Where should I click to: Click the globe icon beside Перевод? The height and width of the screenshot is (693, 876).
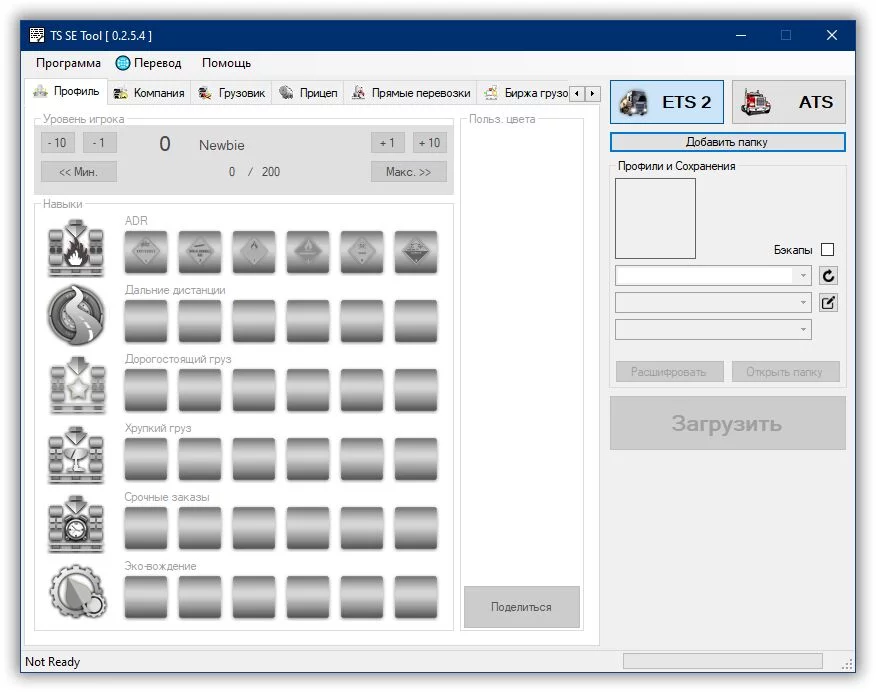pos(122,63)
